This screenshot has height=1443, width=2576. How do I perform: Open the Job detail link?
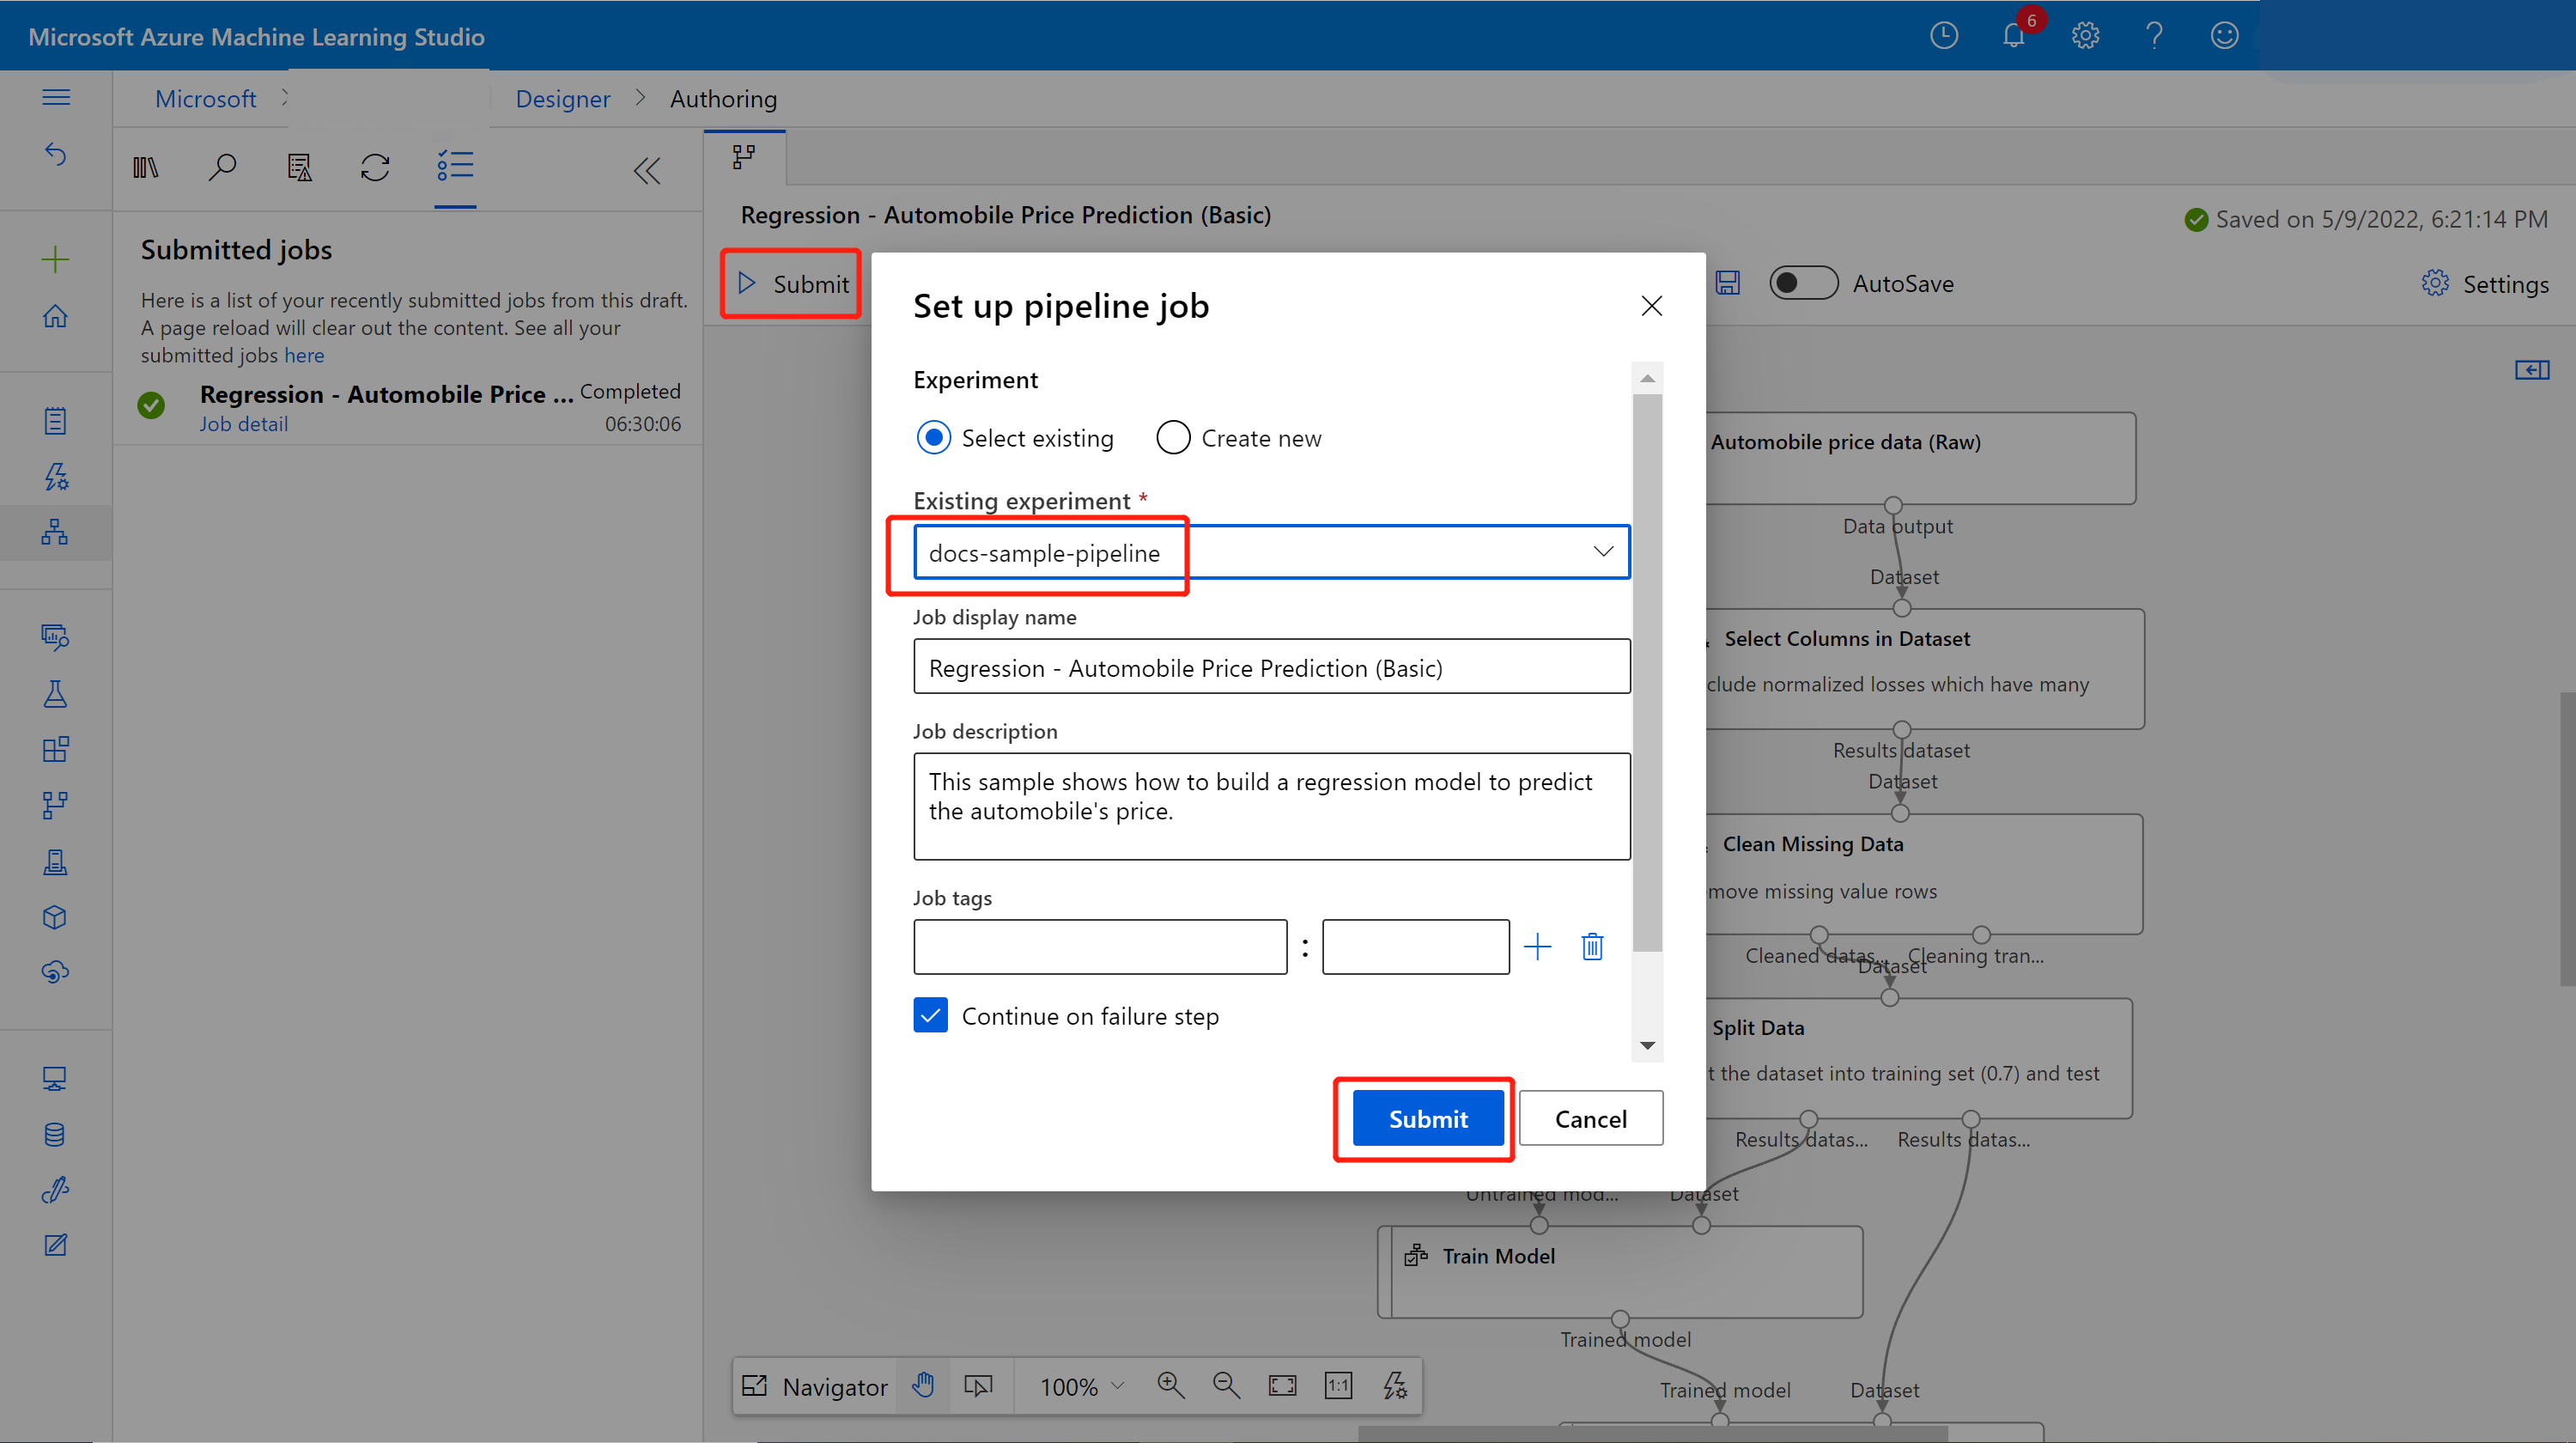[243, 424]
